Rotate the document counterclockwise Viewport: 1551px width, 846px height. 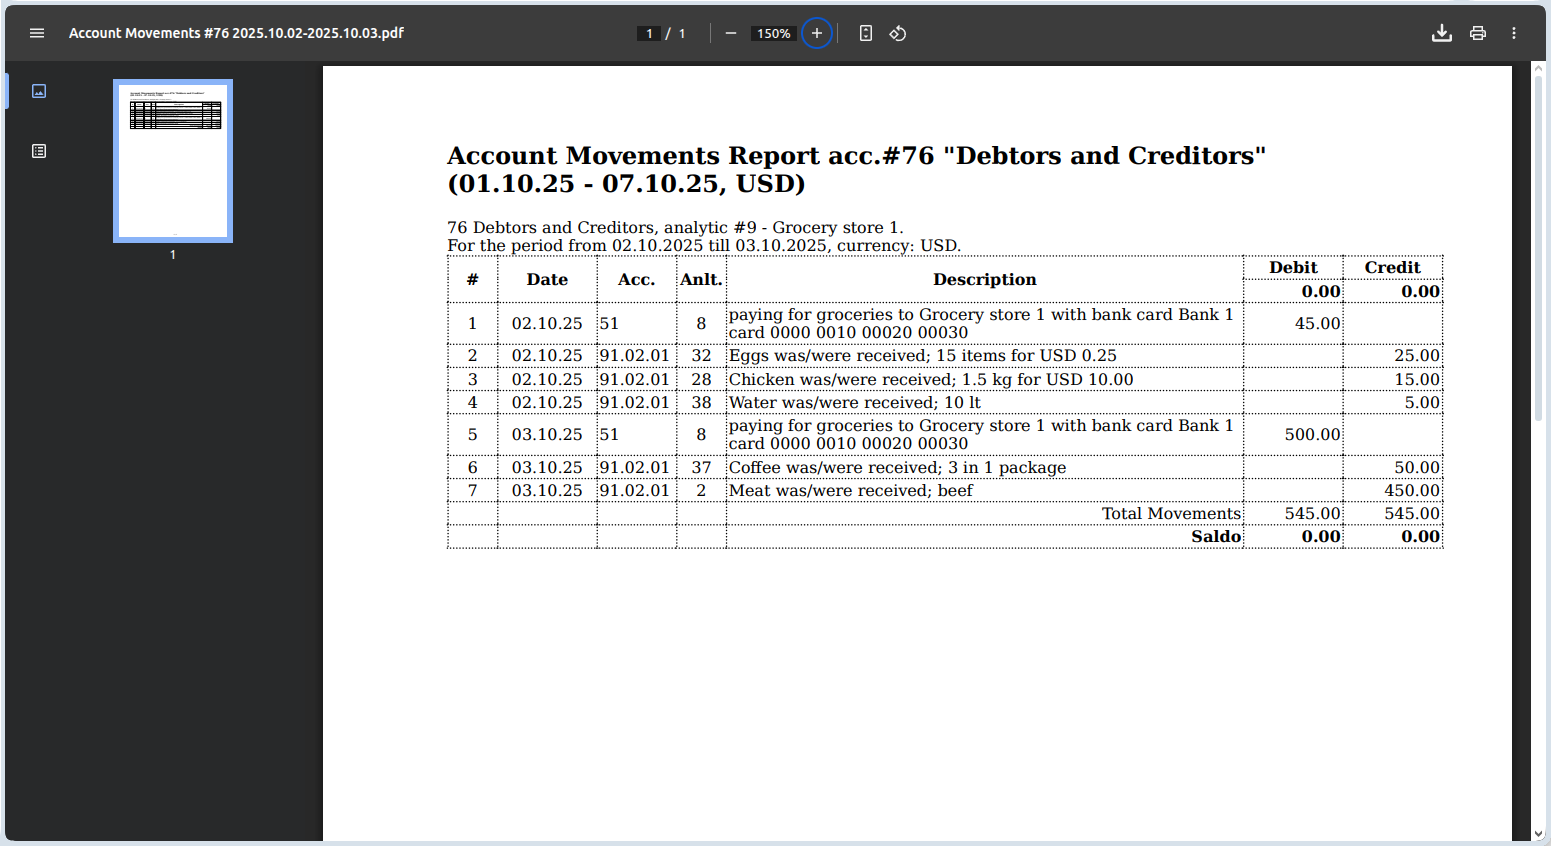[x=898, y=33]
